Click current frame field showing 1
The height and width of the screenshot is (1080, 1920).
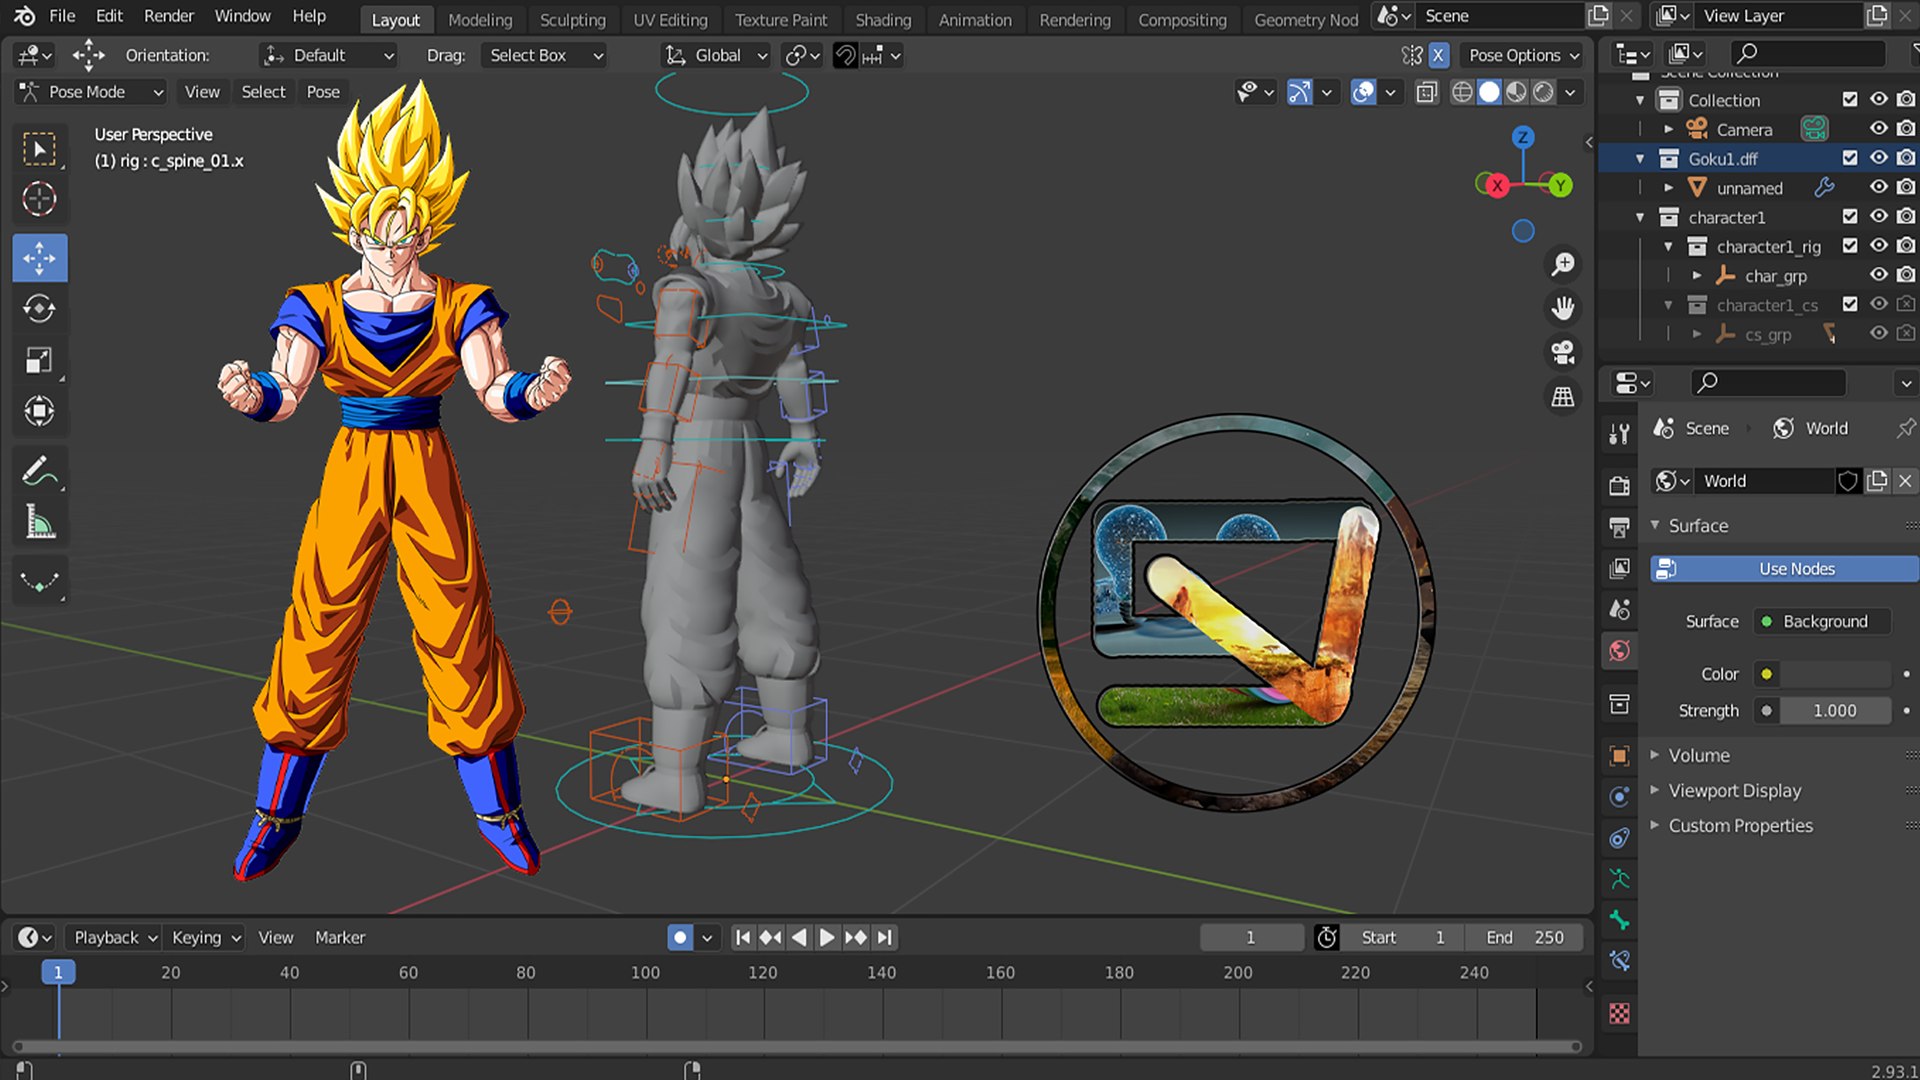pyautogui.click(x=1250, y=937)
